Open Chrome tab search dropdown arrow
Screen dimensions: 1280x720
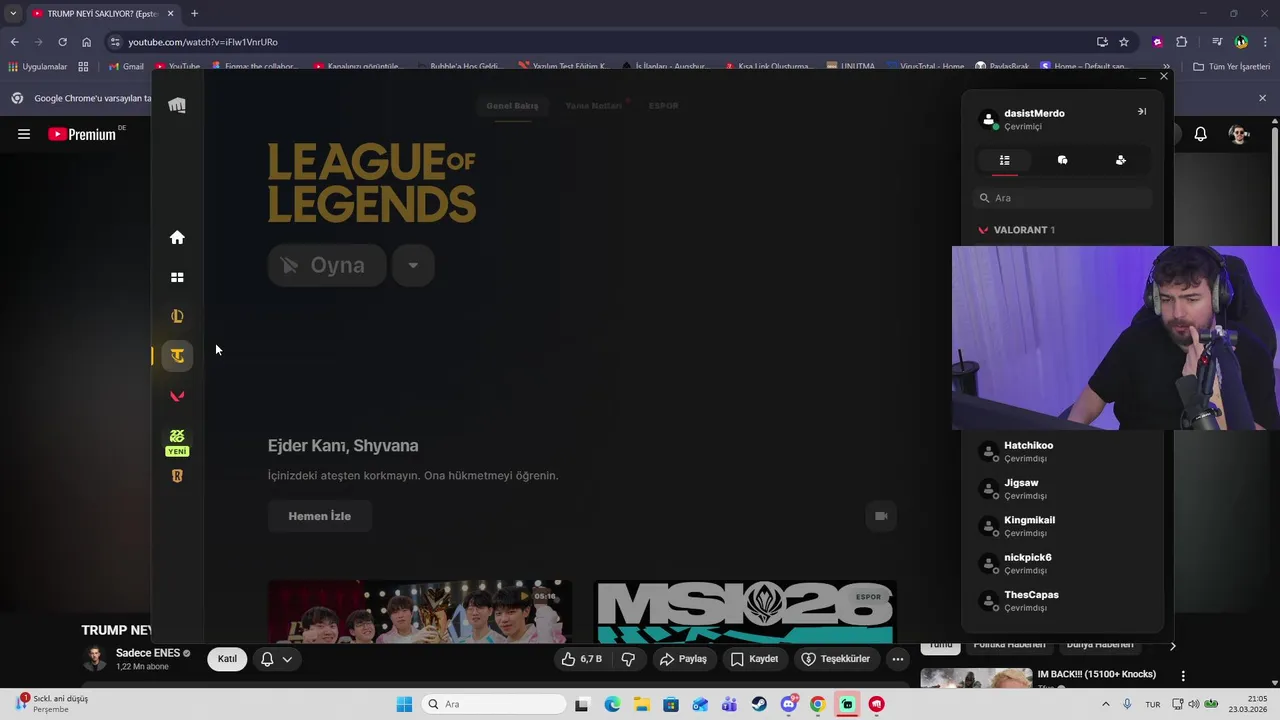(13, 13)
